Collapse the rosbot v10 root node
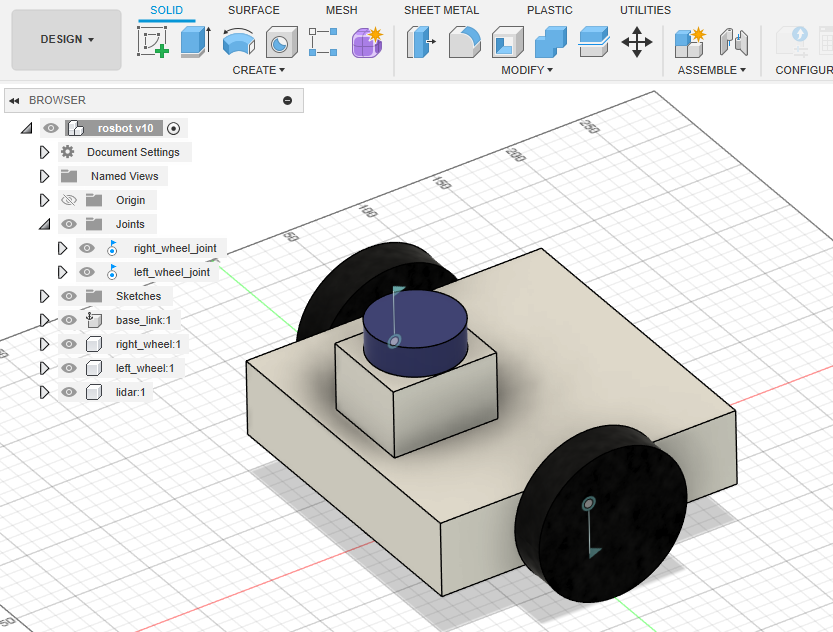 (27, 128)
